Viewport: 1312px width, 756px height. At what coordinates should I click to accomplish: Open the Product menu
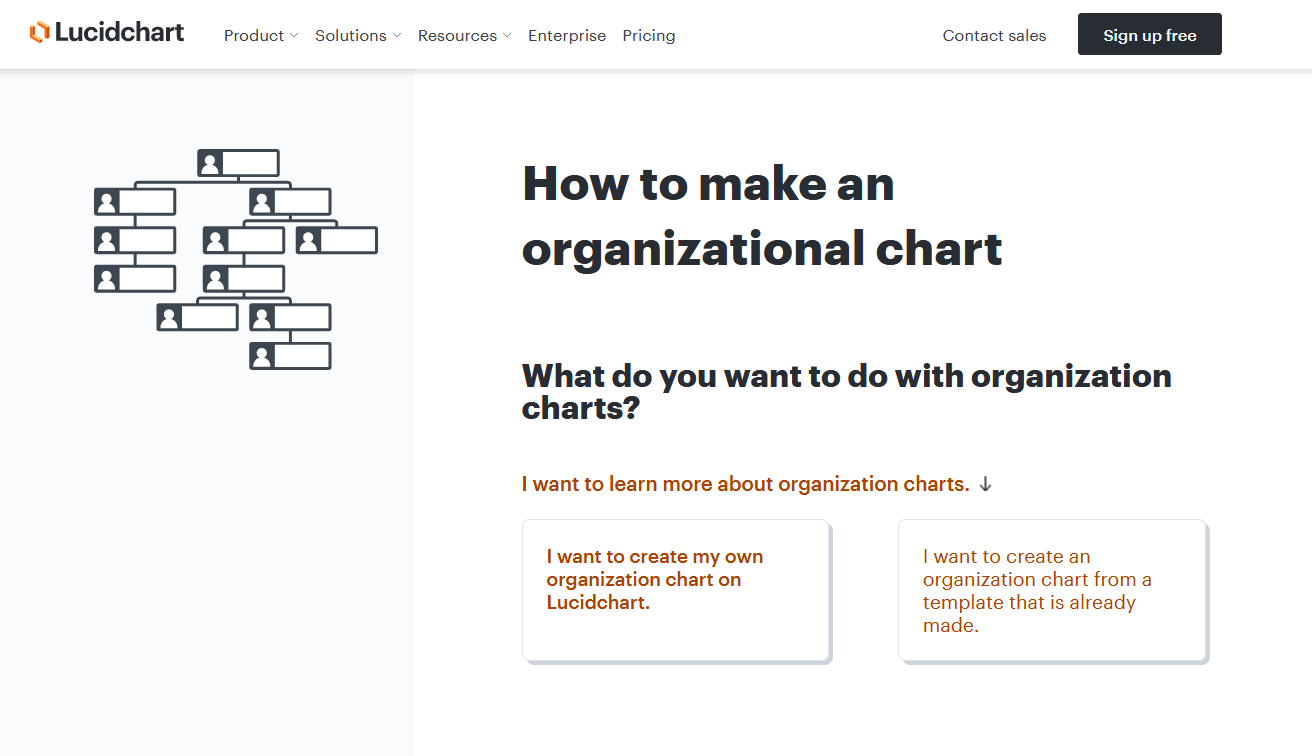(x=253, y=36)
